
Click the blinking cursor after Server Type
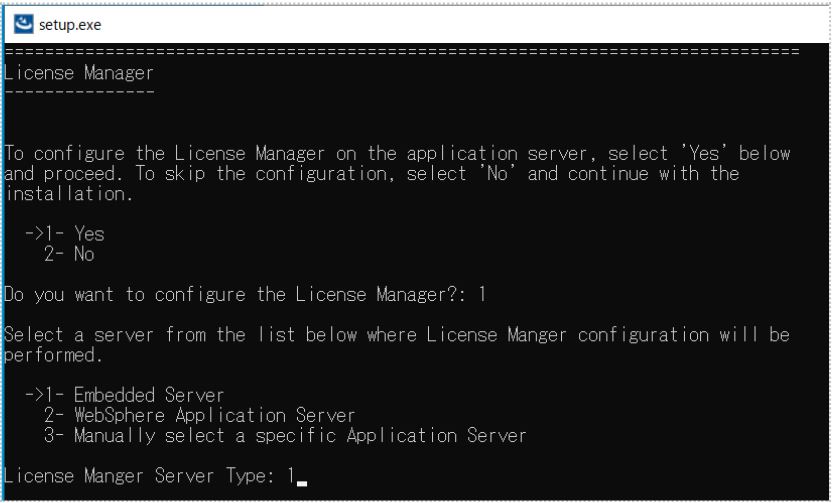click(302, 478)
